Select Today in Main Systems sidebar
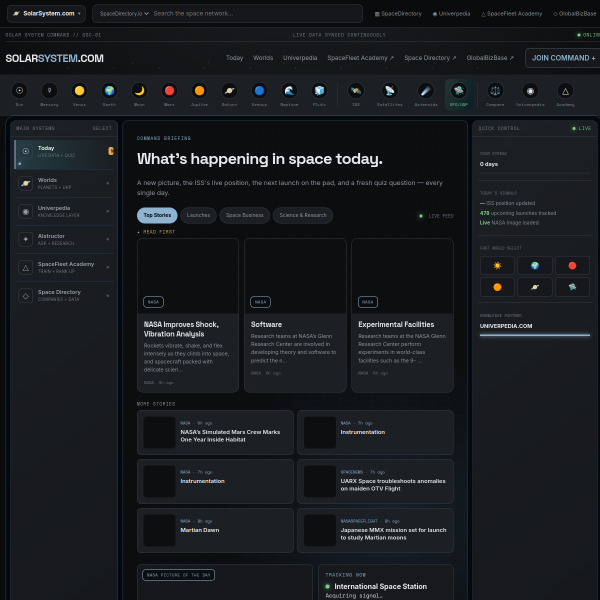600x600 pixels. point(64,155)
